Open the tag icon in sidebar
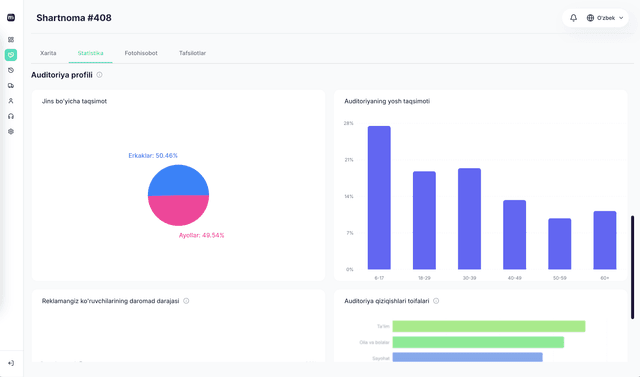The width and height of the screenshot is (640, 377). click(11, 70)
